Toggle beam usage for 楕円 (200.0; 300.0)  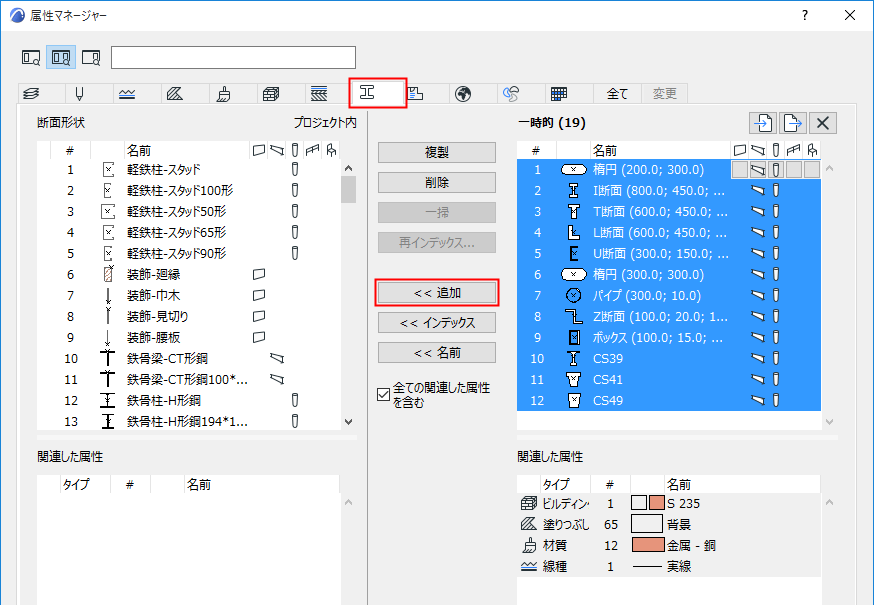pyautogui.click(x=758, y=170)
